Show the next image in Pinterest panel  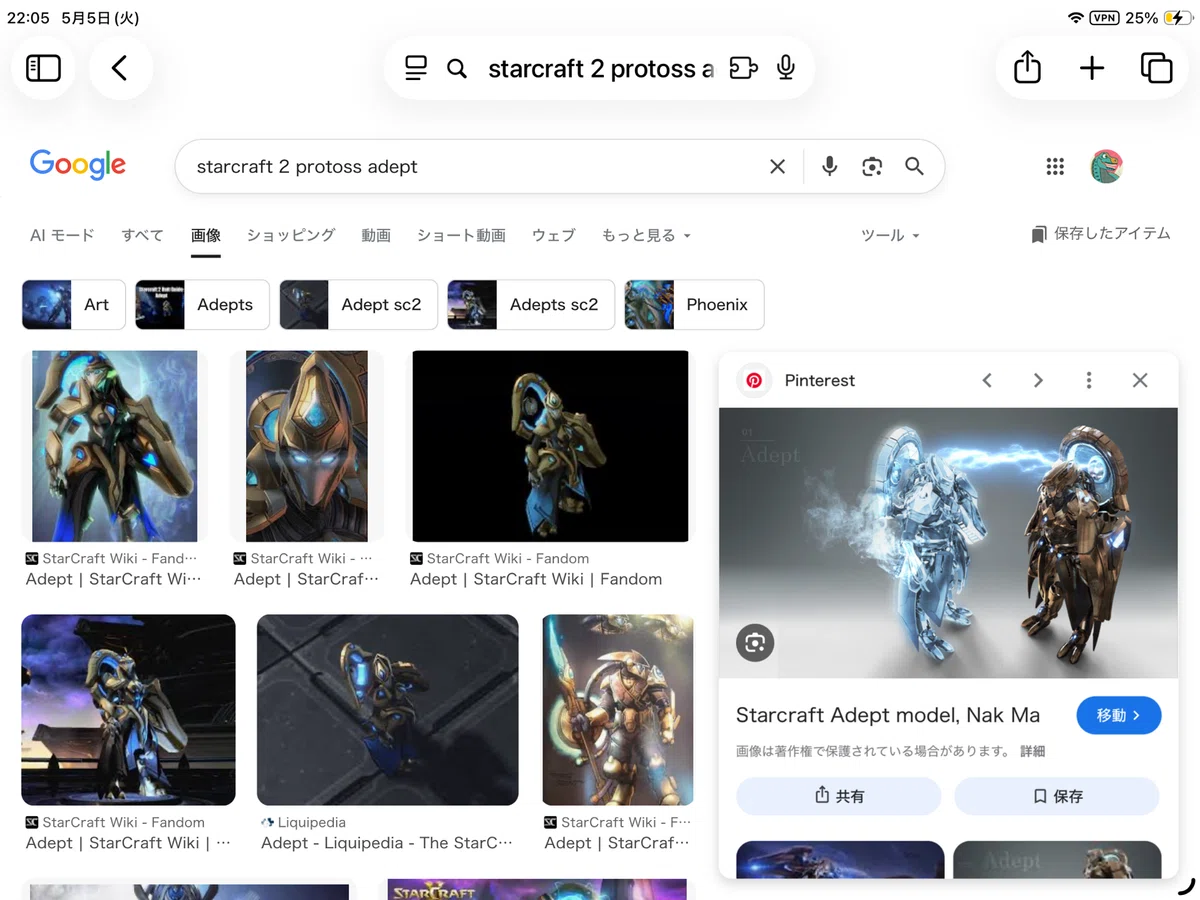click(1038, 380)
